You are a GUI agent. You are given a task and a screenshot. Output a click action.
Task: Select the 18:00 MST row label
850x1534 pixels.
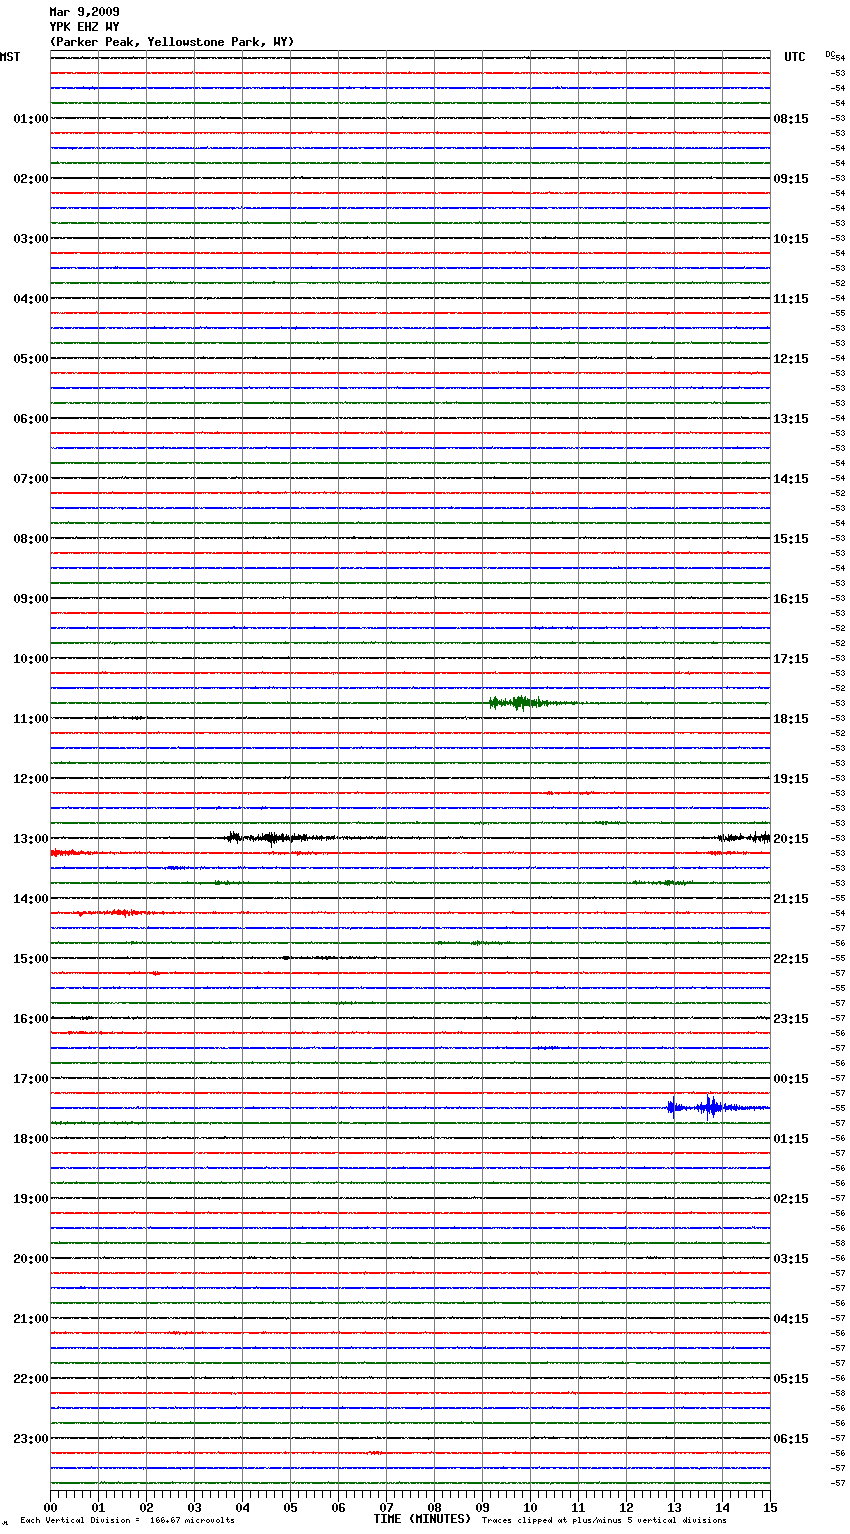[31, 1139]
